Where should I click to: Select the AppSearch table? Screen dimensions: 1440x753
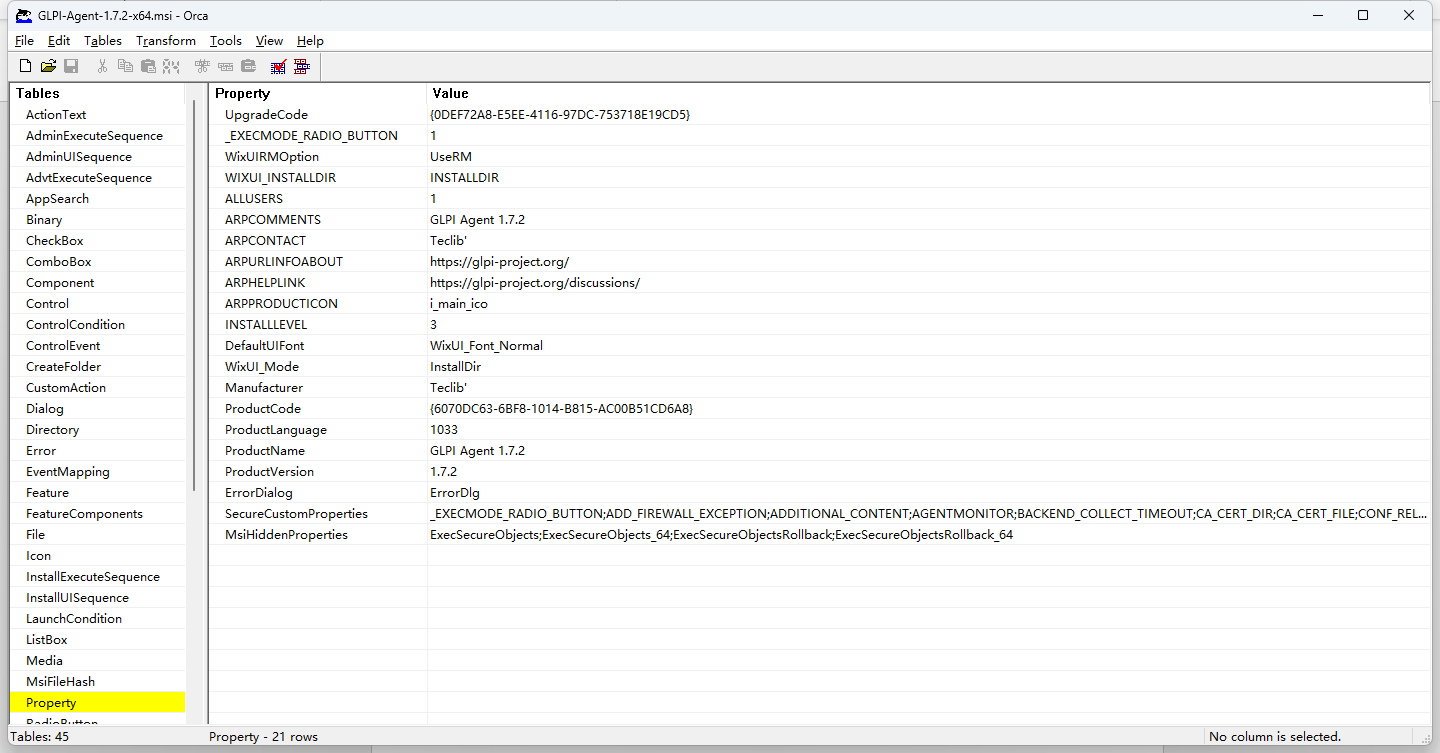57,199
